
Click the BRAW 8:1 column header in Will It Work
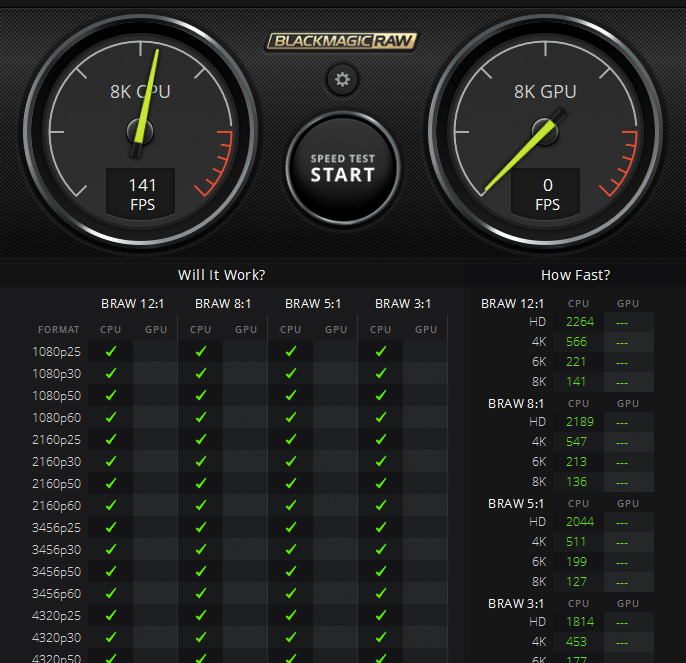(223, 304)
